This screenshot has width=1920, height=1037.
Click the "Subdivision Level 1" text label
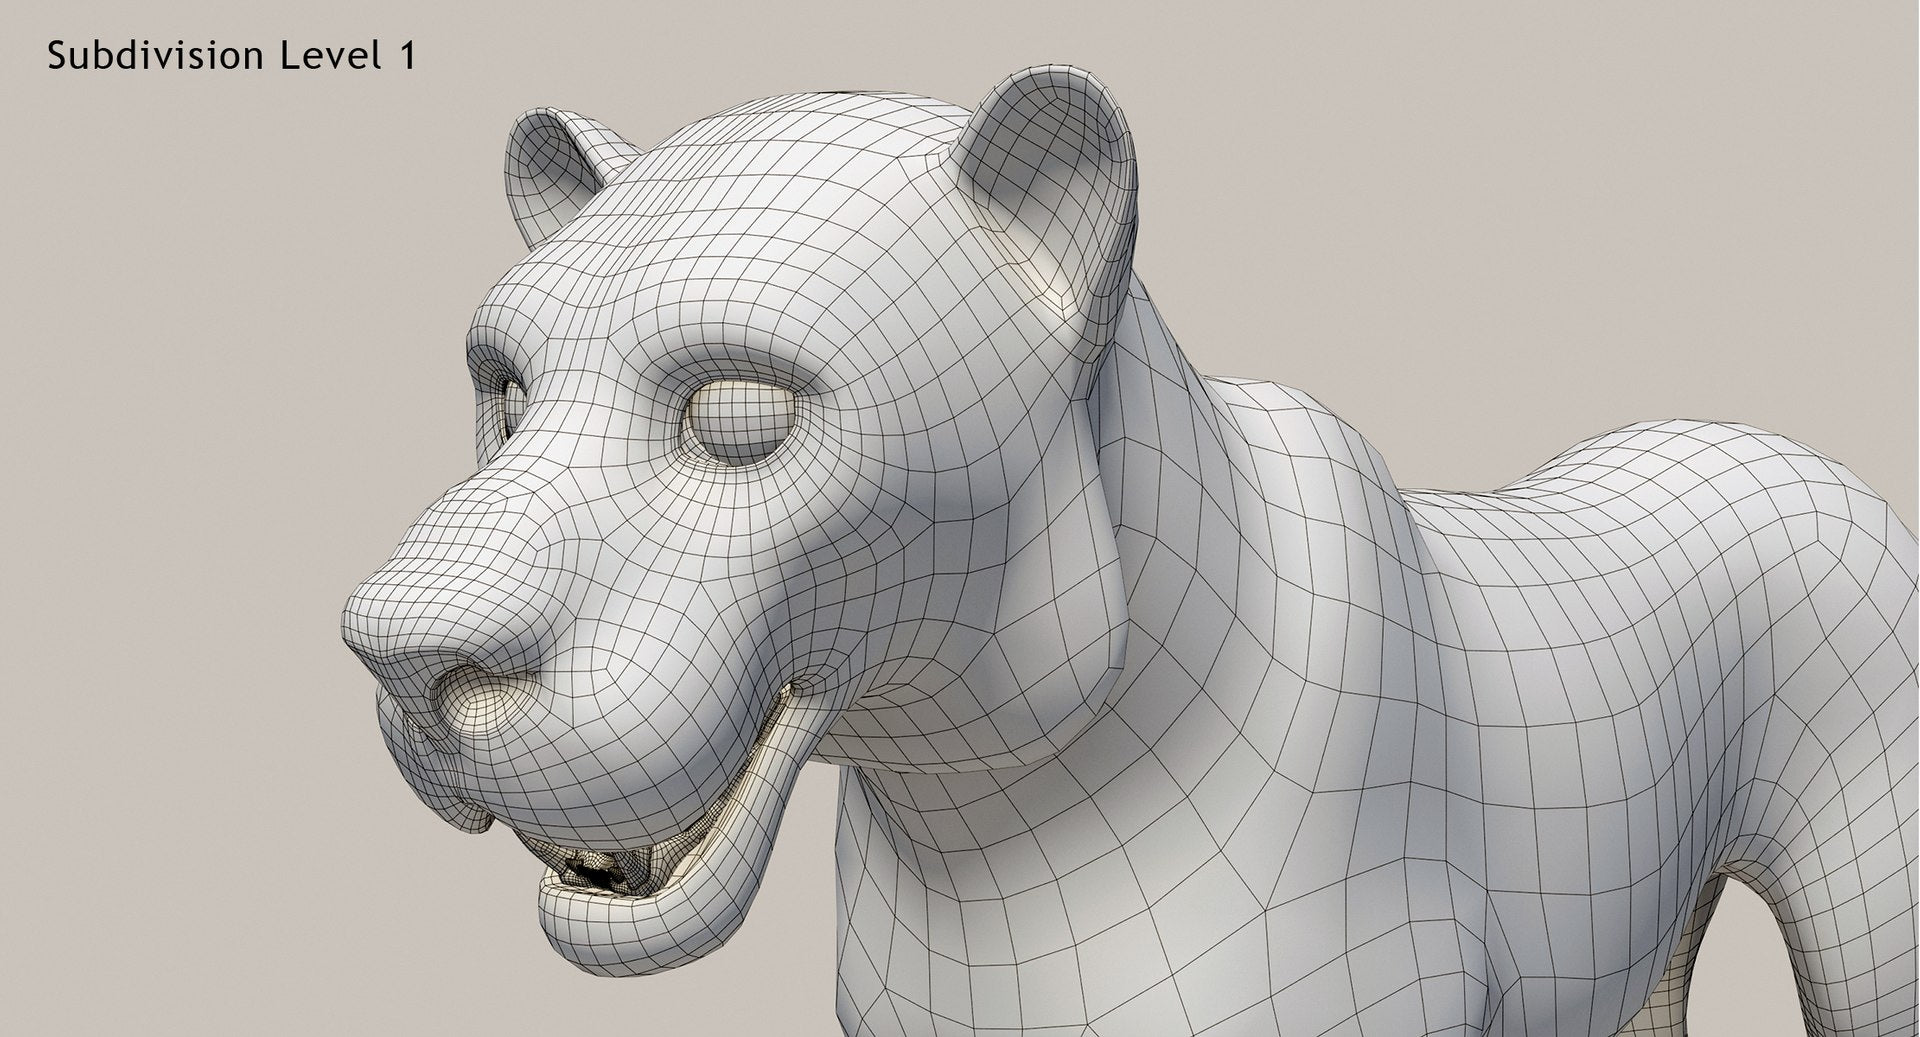(x=231, y=56)
